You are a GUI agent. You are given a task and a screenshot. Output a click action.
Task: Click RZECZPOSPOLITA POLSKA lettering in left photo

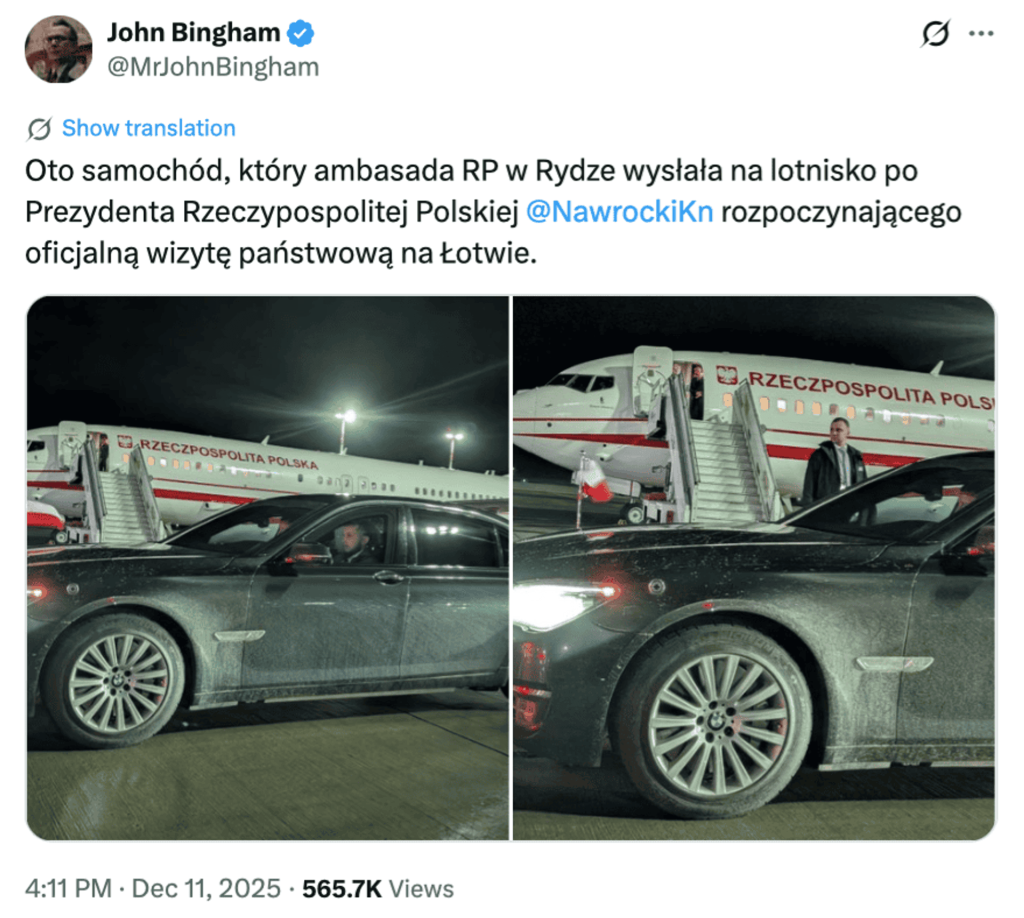[x=229, y=454]
